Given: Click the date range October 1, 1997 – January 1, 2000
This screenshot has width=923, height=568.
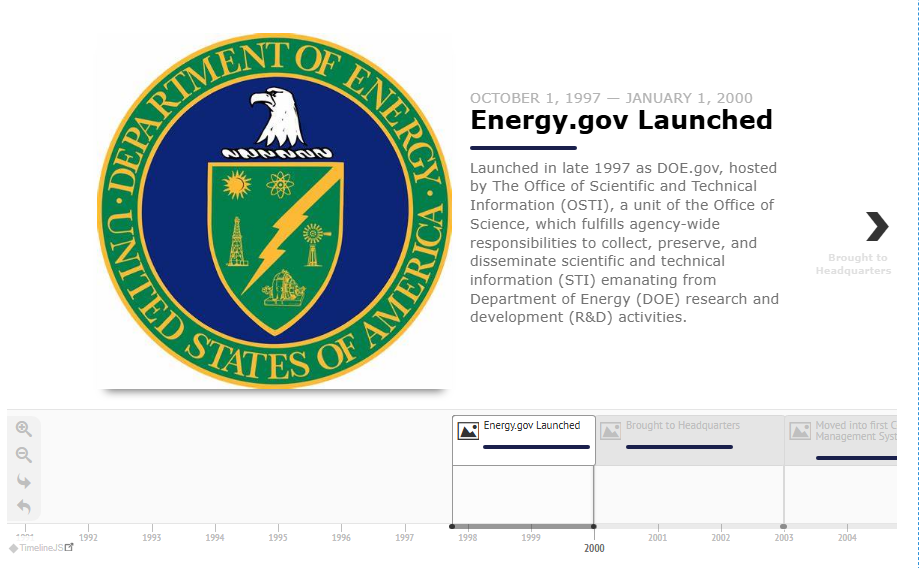Looking at the screenshot, I should [x=611, y=98].
